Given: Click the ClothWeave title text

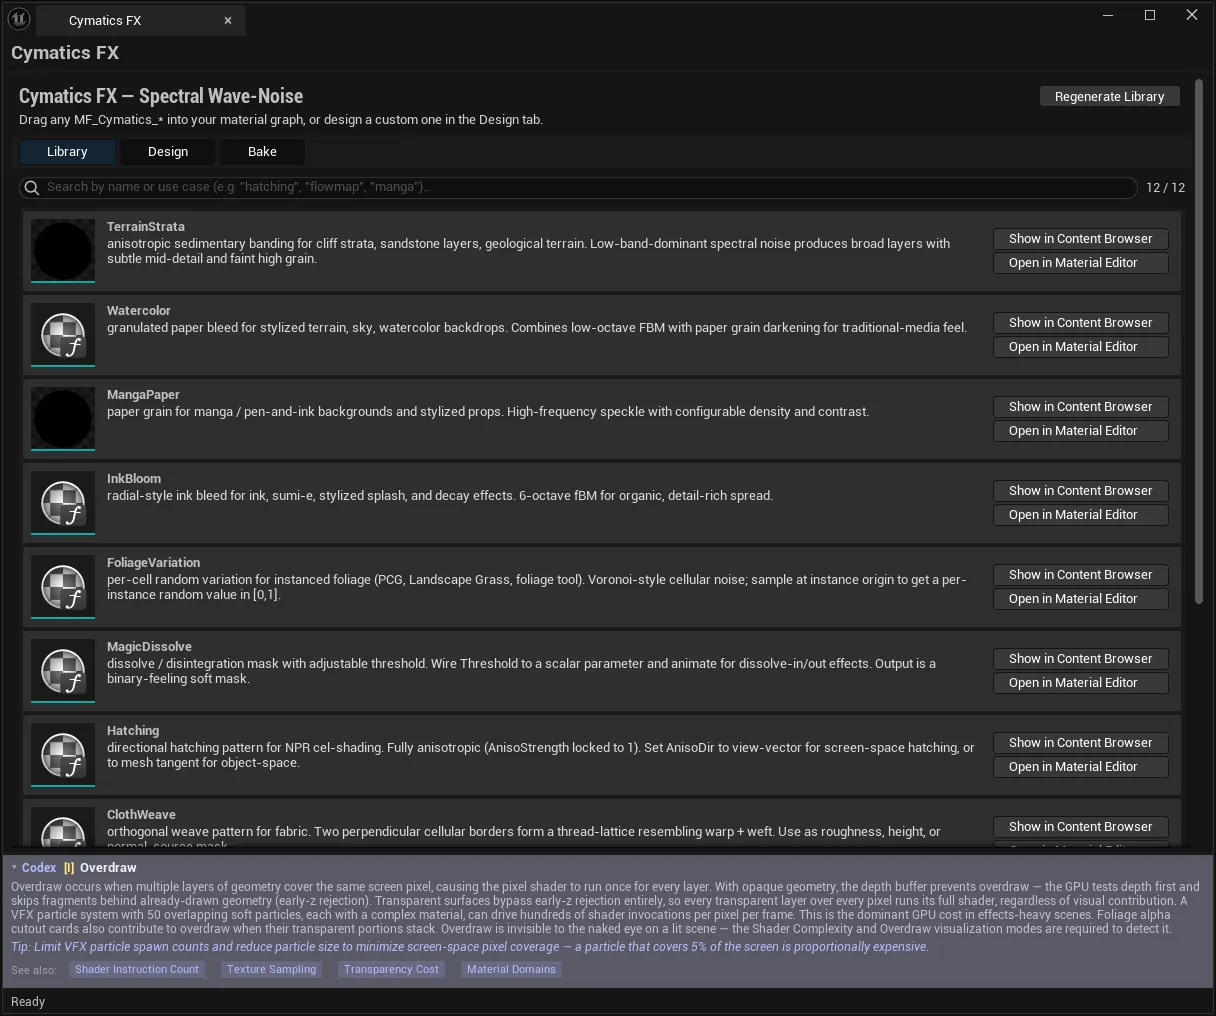Looking at the screenshot, I should pyautogui.click(x=141, y=815).
